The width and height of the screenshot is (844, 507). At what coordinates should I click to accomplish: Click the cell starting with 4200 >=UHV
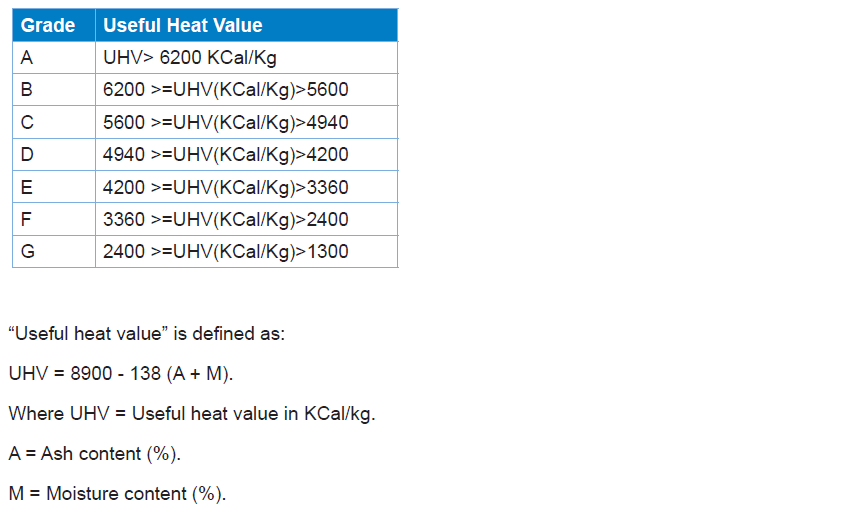[226, 187]
